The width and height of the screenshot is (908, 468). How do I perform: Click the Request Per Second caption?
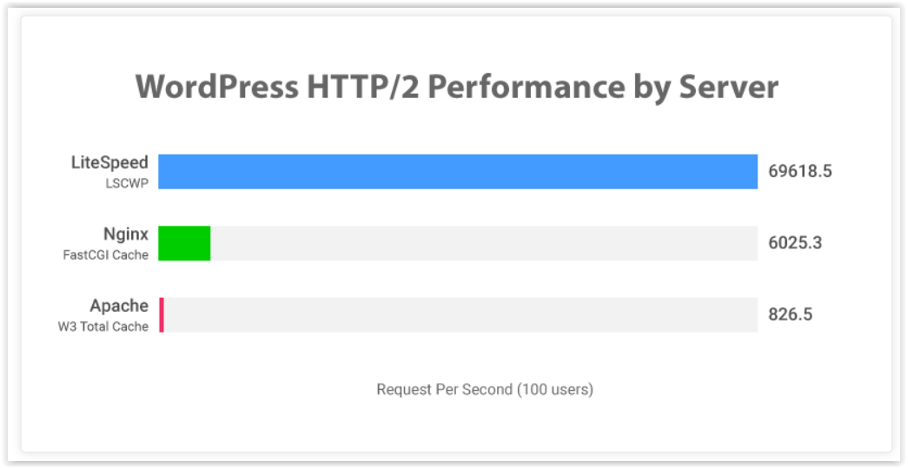[x=445, y=389]
